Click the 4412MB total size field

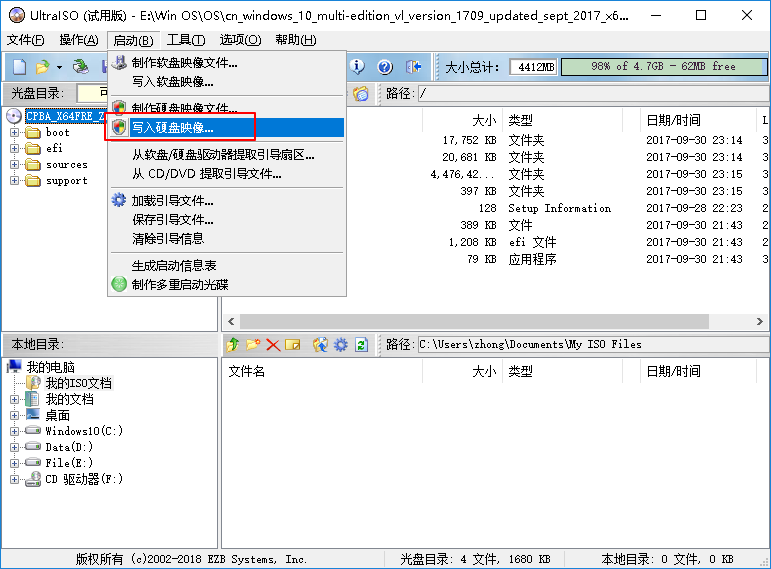(533, 67)
